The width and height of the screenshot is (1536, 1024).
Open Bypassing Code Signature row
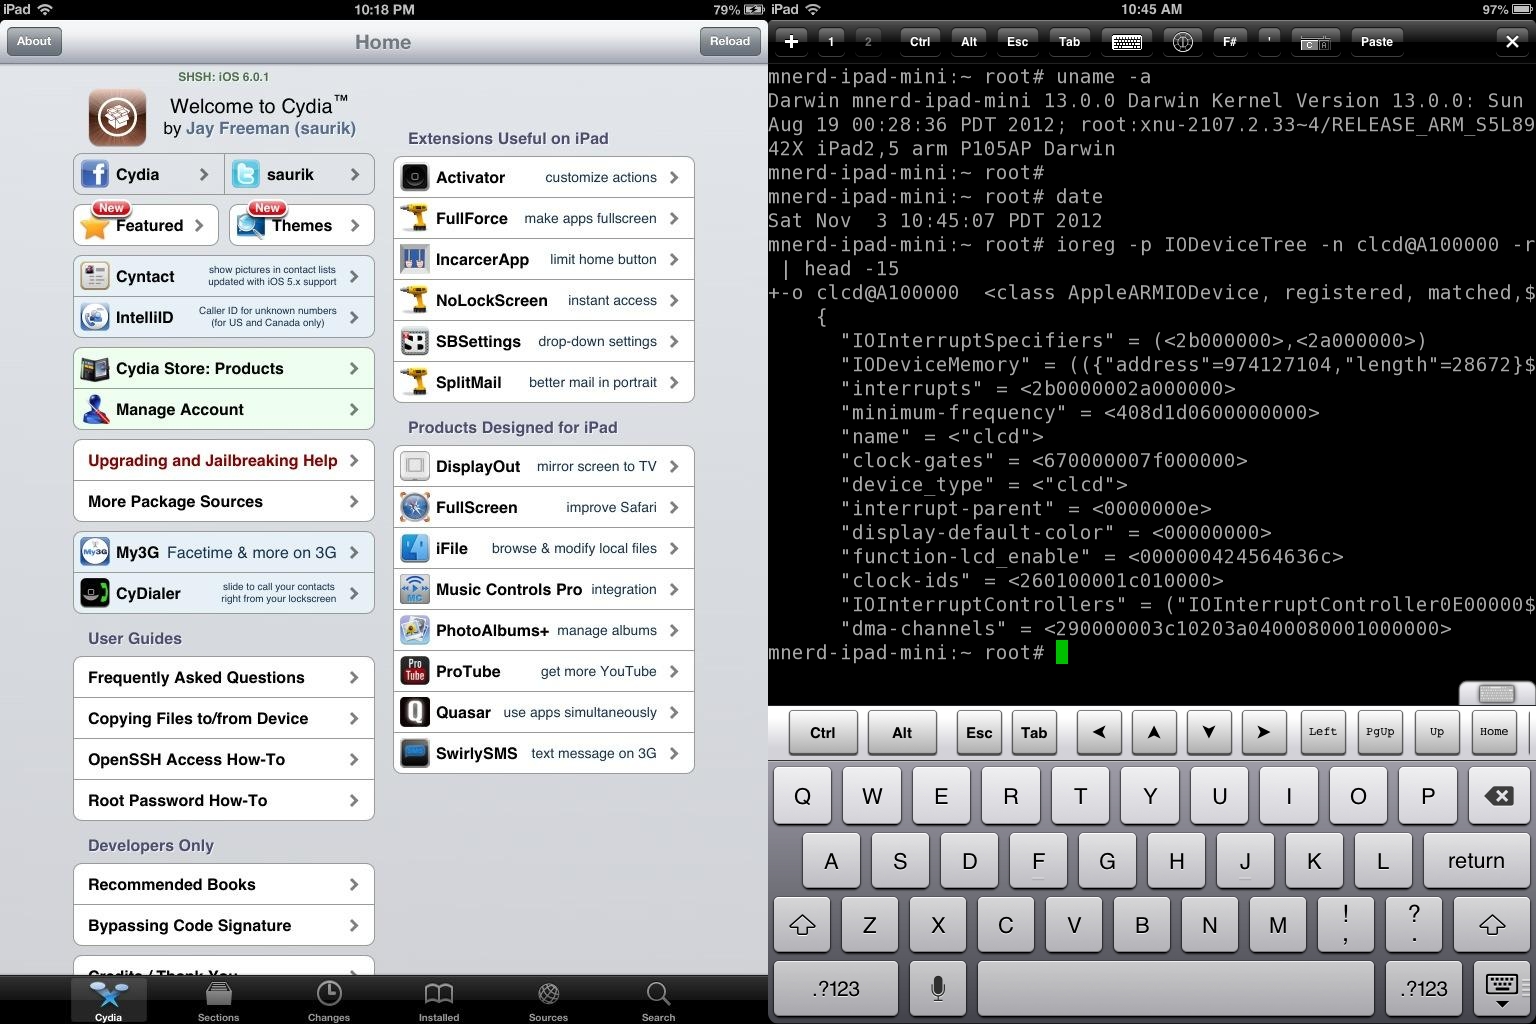[224, 926]
